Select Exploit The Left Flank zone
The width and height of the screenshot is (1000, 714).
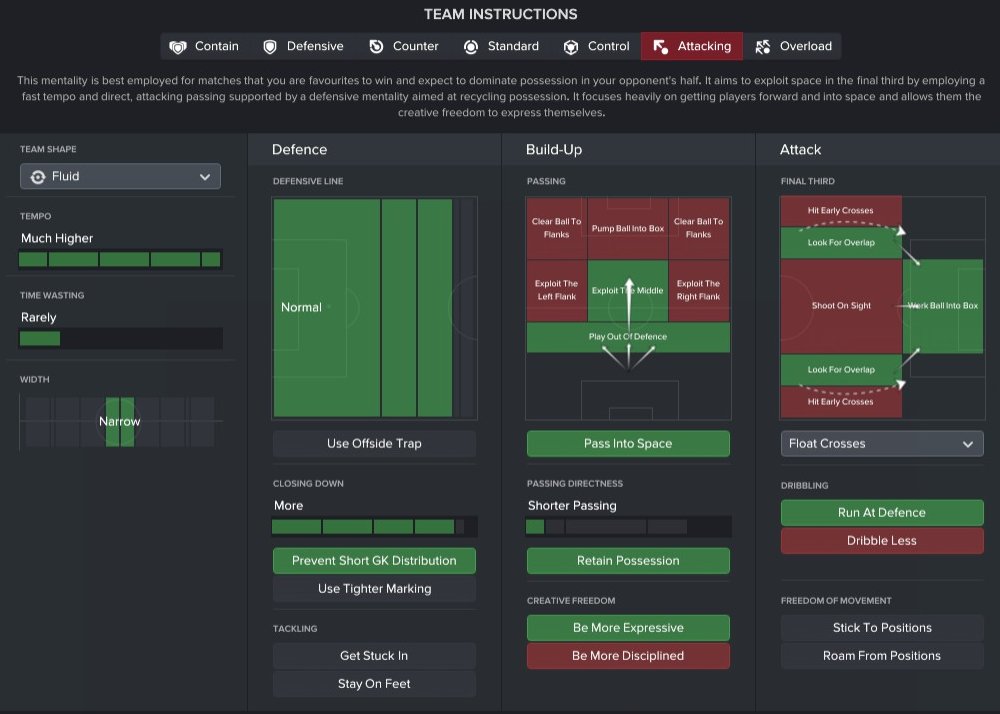557,290
